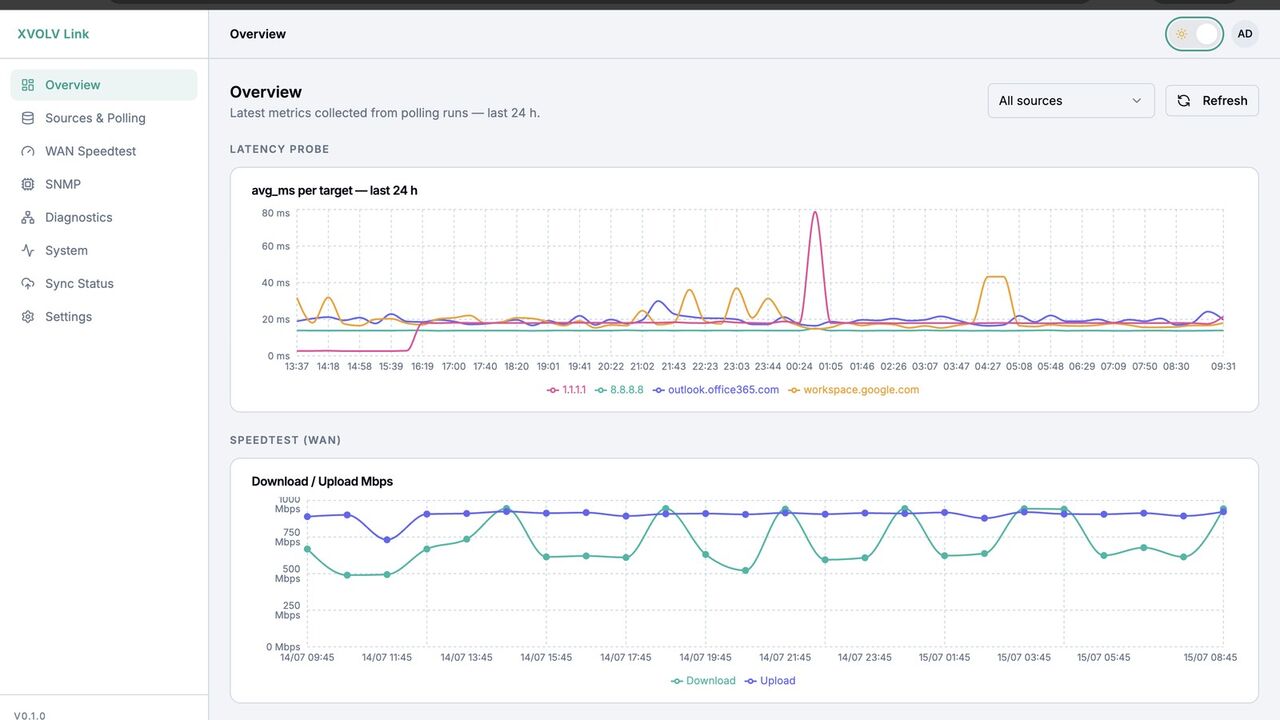The width and height of the screenshot is (1280, 720).
Task: Go to Sources & Polling
Action: (104, 118)
